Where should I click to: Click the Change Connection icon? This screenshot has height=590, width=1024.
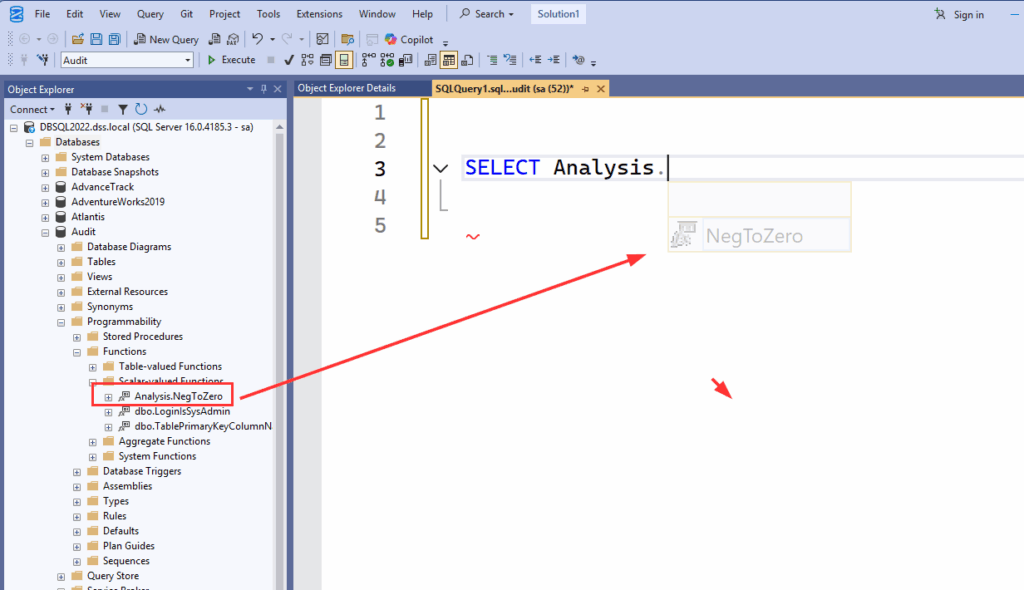coord(42,60)
